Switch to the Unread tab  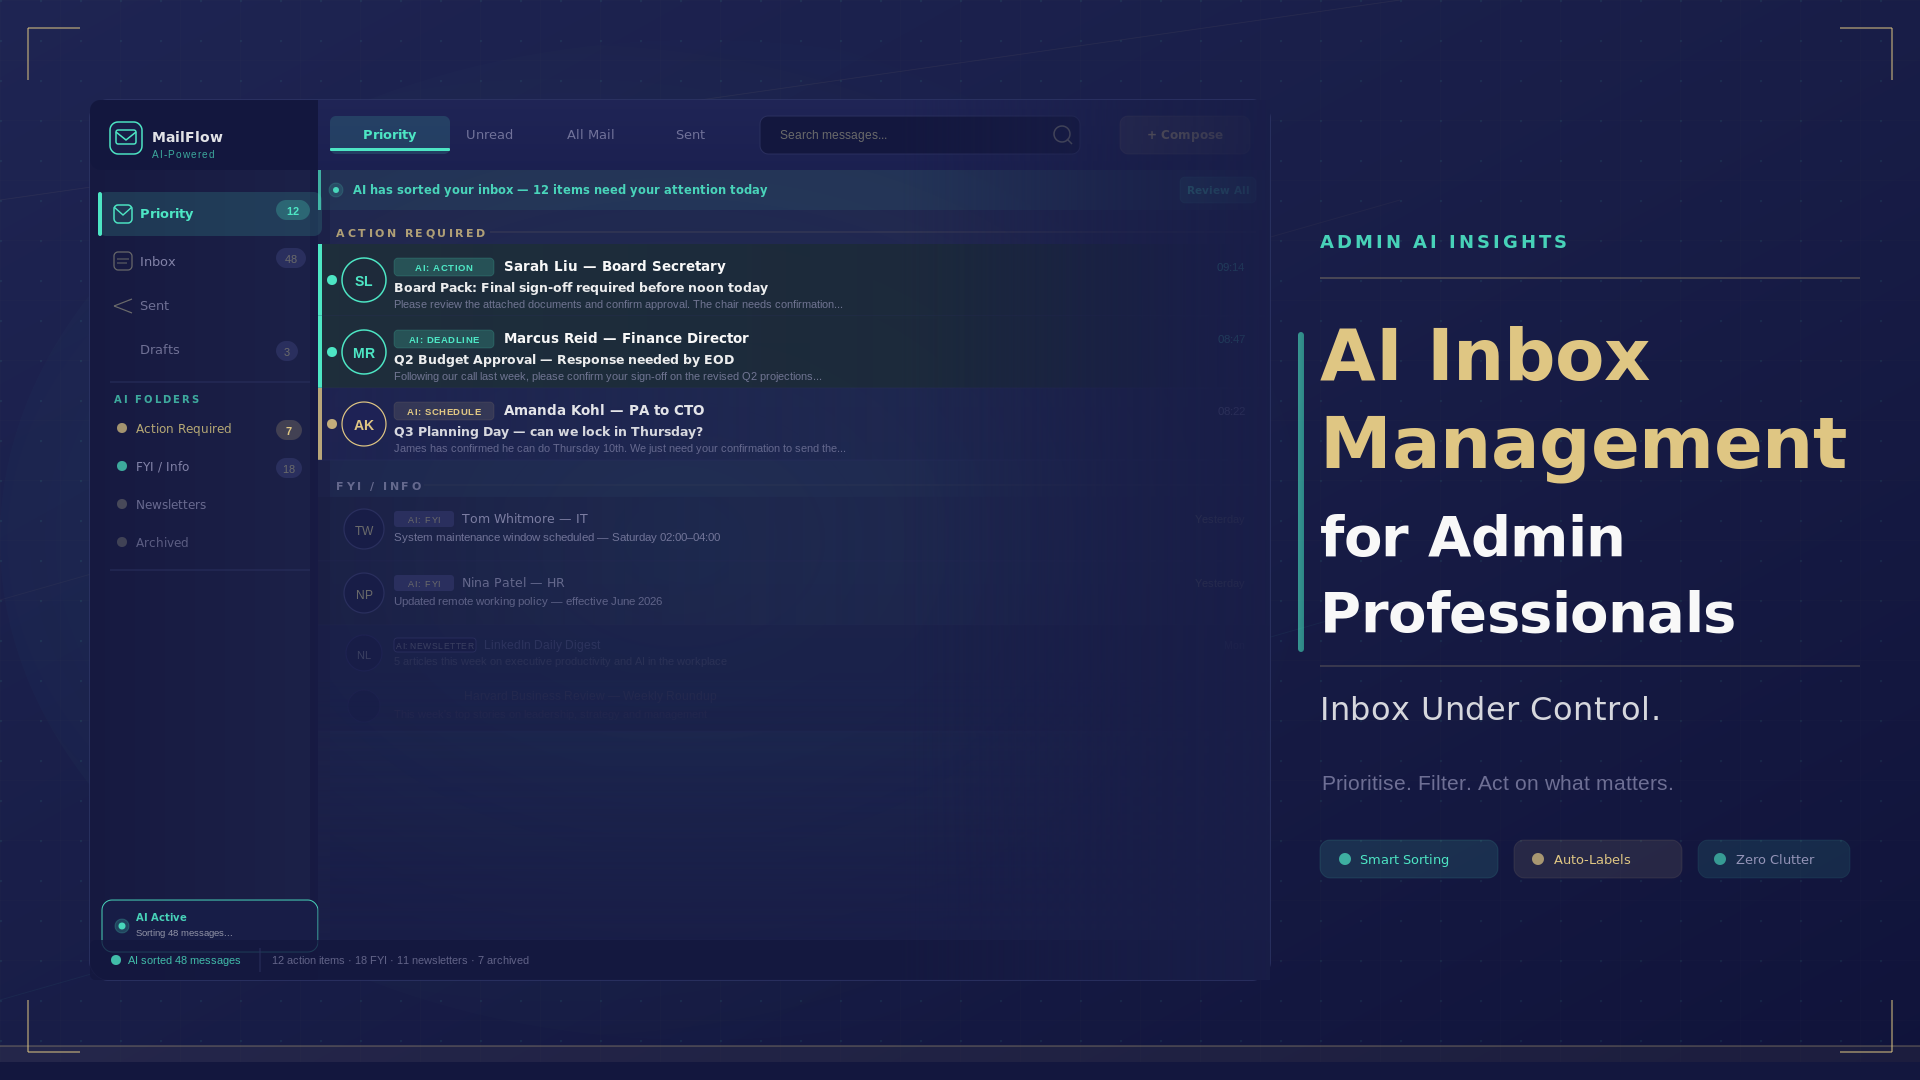tap(489, 135)
